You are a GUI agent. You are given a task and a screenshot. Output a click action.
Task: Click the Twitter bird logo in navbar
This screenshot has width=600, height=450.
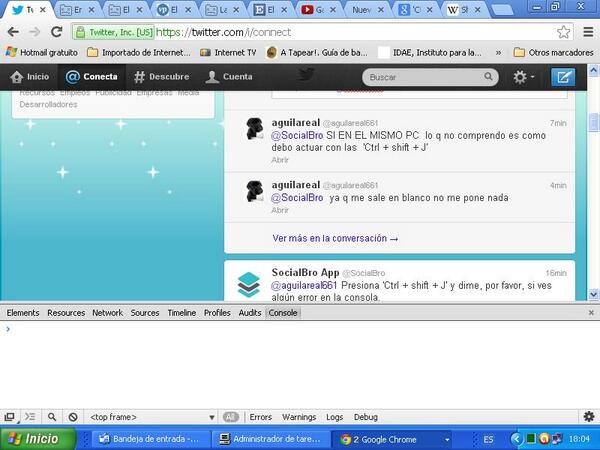[x=306, y=74]
